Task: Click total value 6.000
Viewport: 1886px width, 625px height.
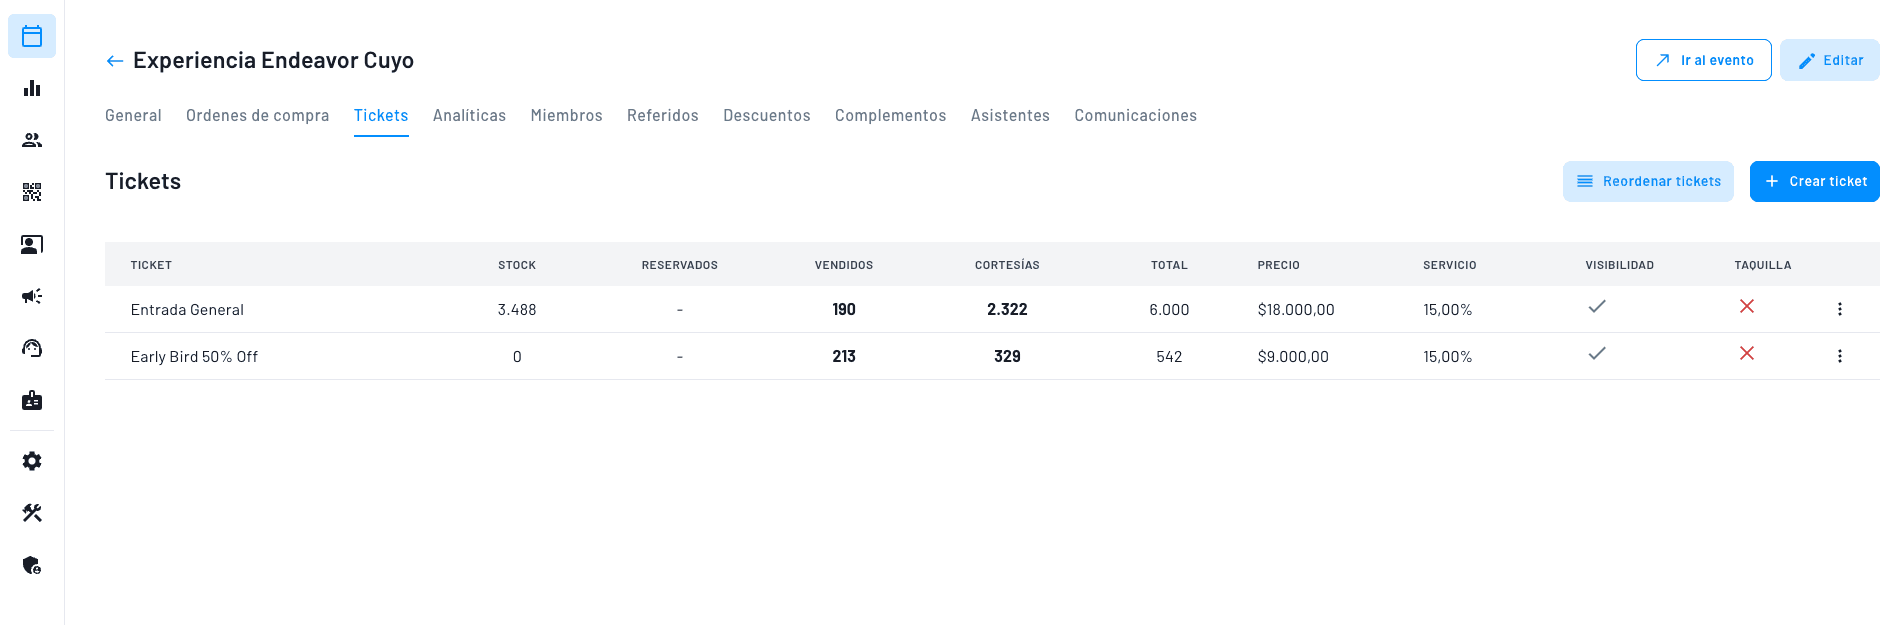Action: pos(1169,310)
